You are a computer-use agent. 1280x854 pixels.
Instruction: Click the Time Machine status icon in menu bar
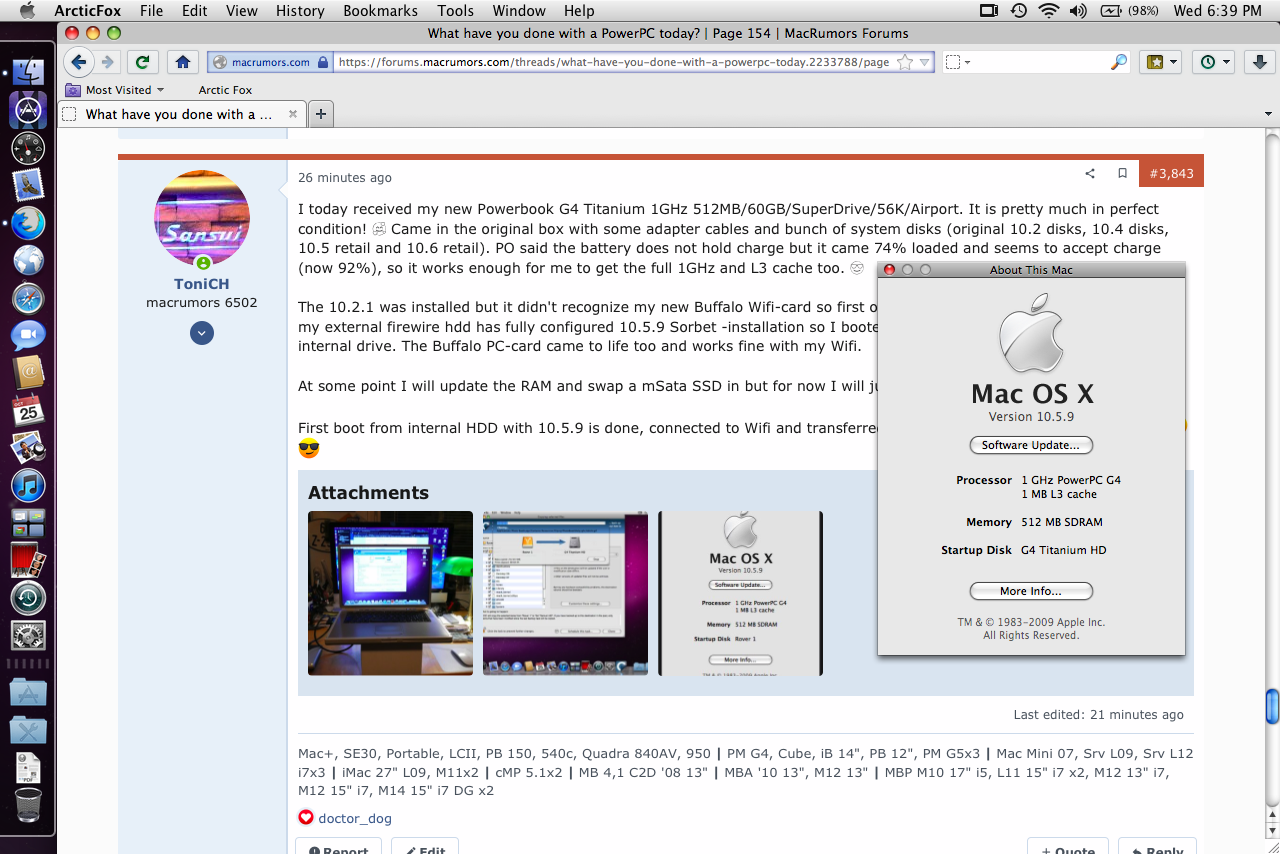tap(1018, 11)
